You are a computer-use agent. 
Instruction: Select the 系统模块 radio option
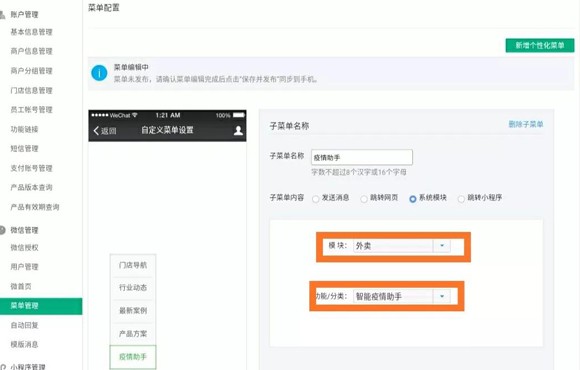(413, 199)
